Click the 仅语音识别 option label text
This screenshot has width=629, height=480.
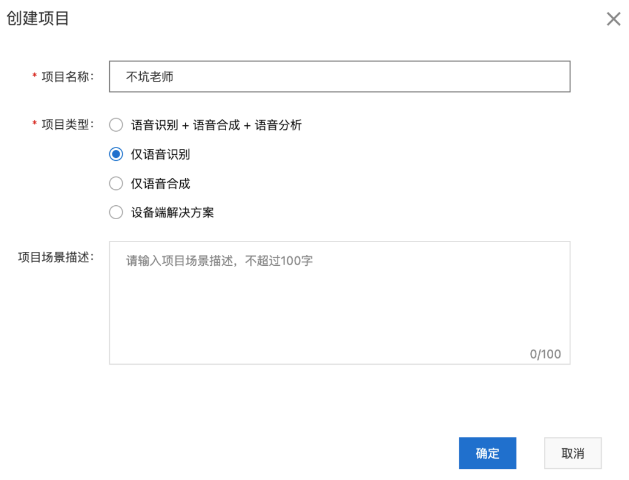160,154
